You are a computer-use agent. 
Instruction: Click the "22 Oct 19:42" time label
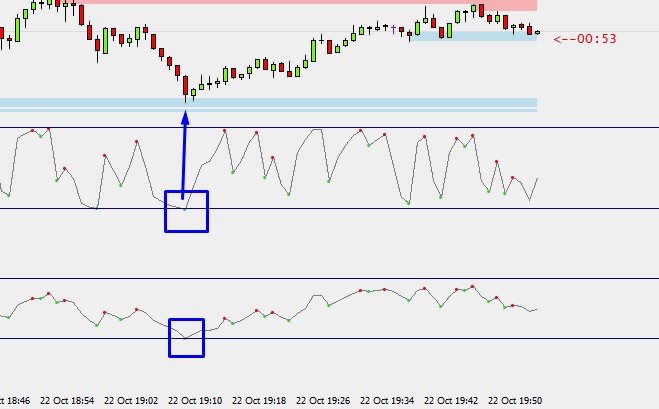(x=451, y=401)
